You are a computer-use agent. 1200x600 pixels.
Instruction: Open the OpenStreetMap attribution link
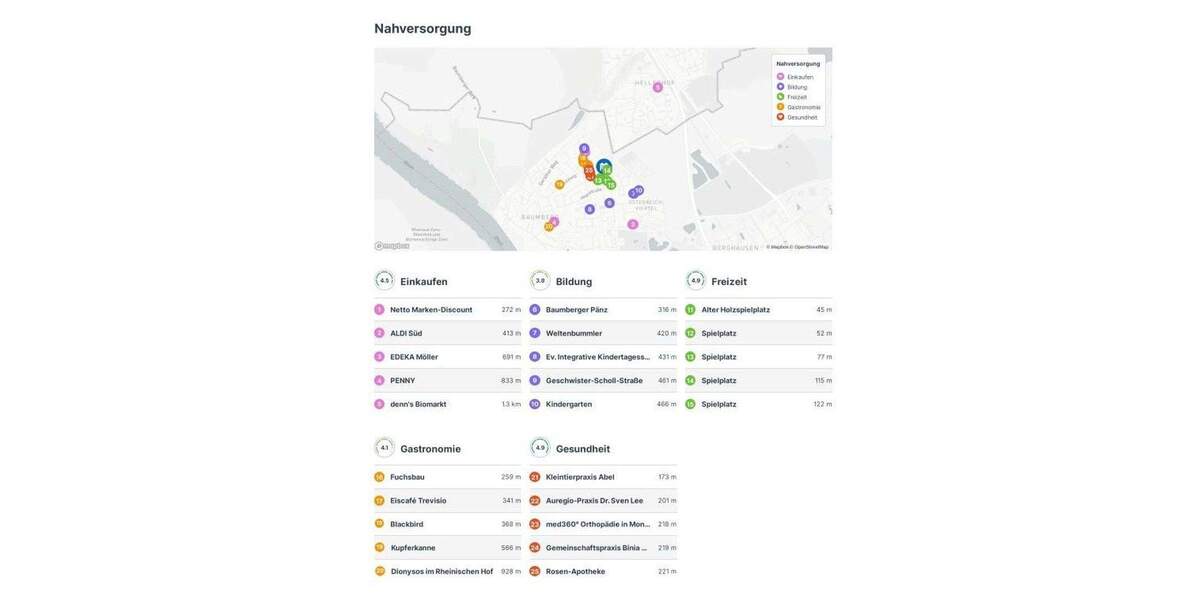811,245
